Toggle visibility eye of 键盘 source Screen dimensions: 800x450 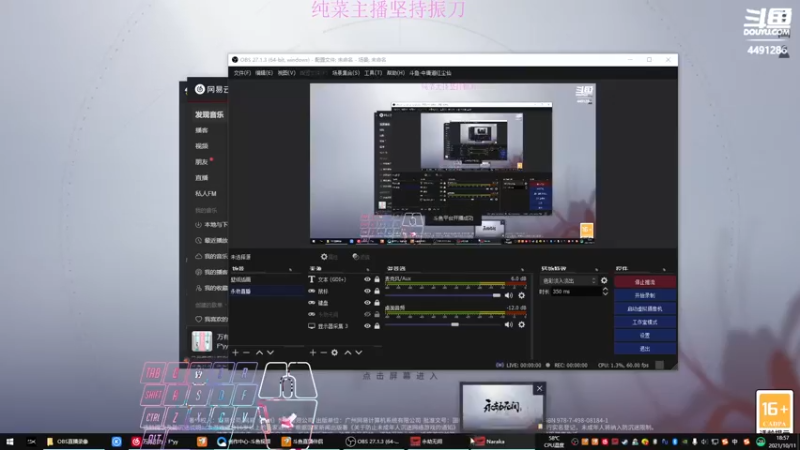point(367,303)
